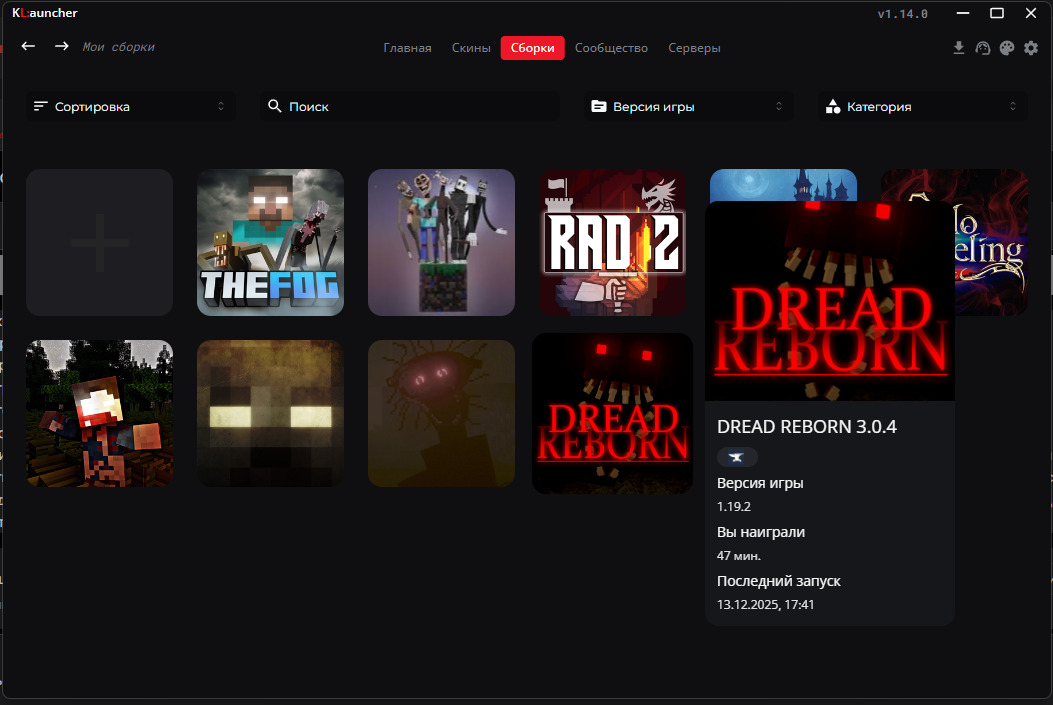Click the Поиск search field
The height and width of the screenshot is (705, 1053).
pyautogui.click(x=410, y=106)
